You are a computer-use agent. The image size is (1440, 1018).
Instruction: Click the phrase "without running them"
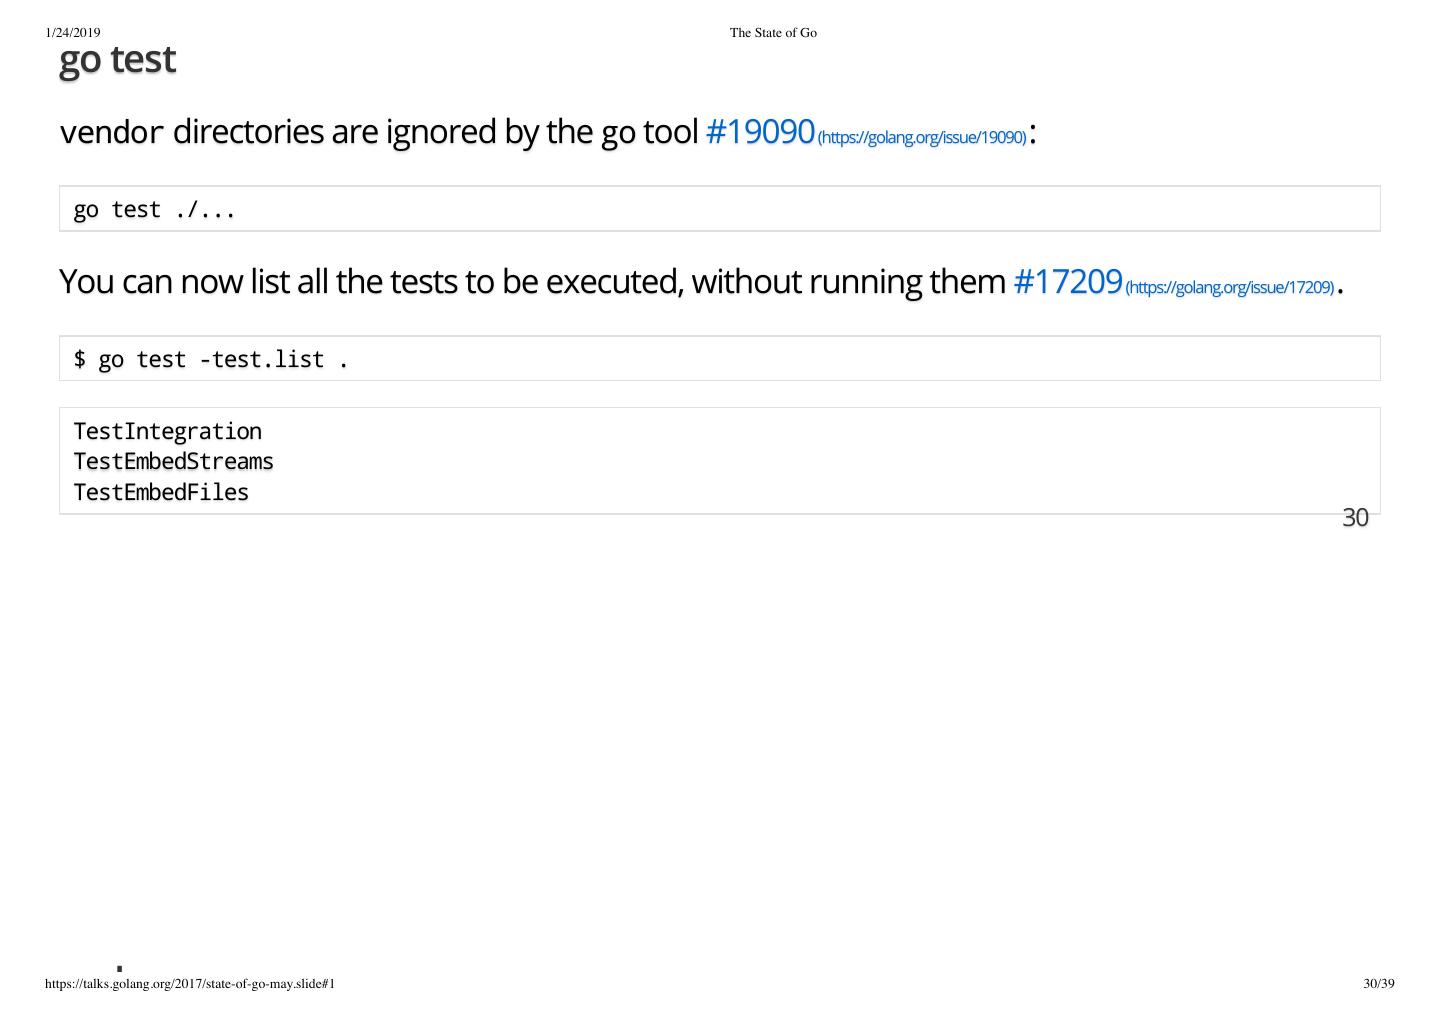tap(848, 282)
